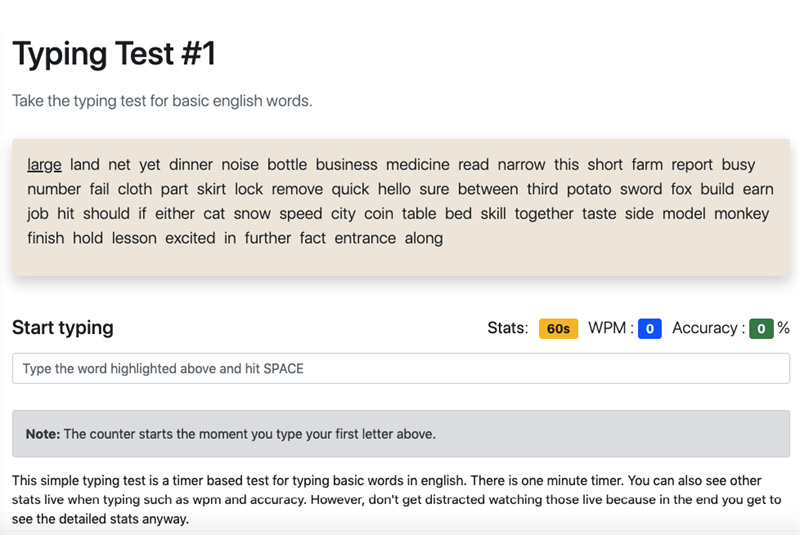Click the word "sword" in the passage
Viewport: 800px width, 535px height.
641,189
